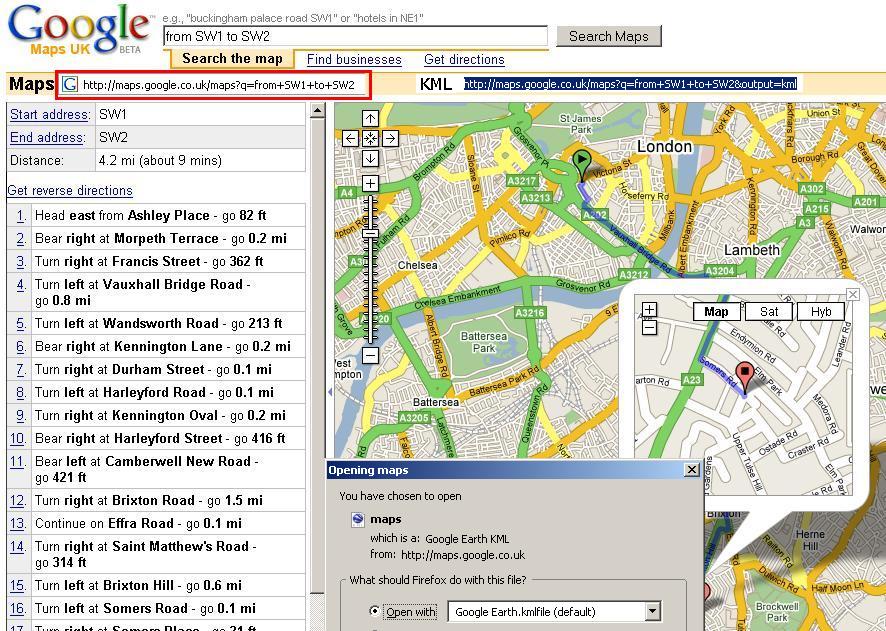Pan the map left with arrow
886x631 pixels.
(x=350, y=138)
